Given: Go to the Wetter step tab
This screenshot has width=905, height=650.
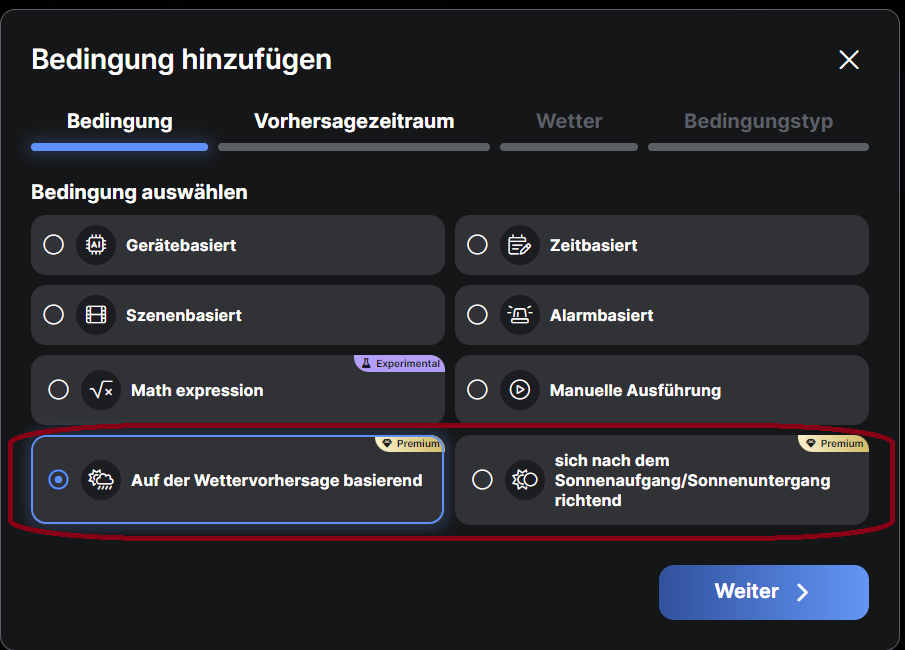Looking at the screenshot, I should click(569, 122).
